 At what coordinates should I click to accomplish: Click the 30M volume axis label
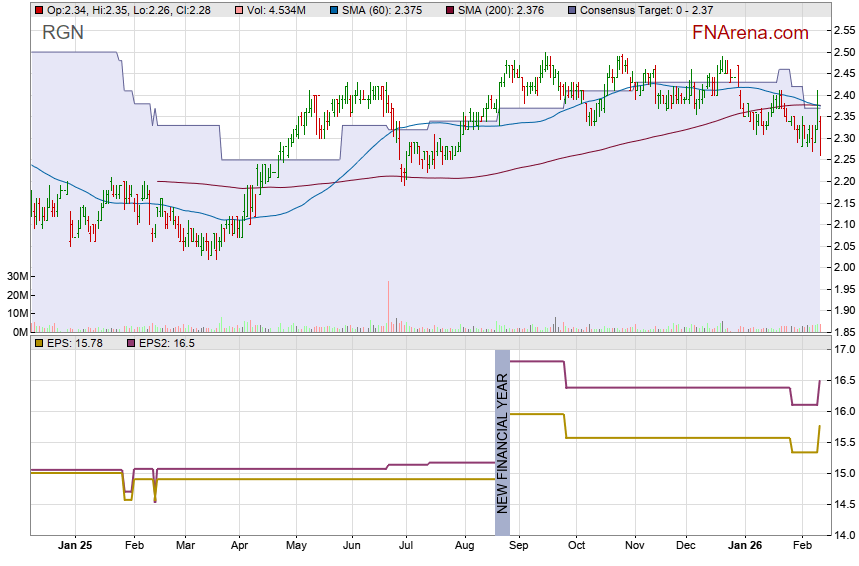(x=16, y=276)
